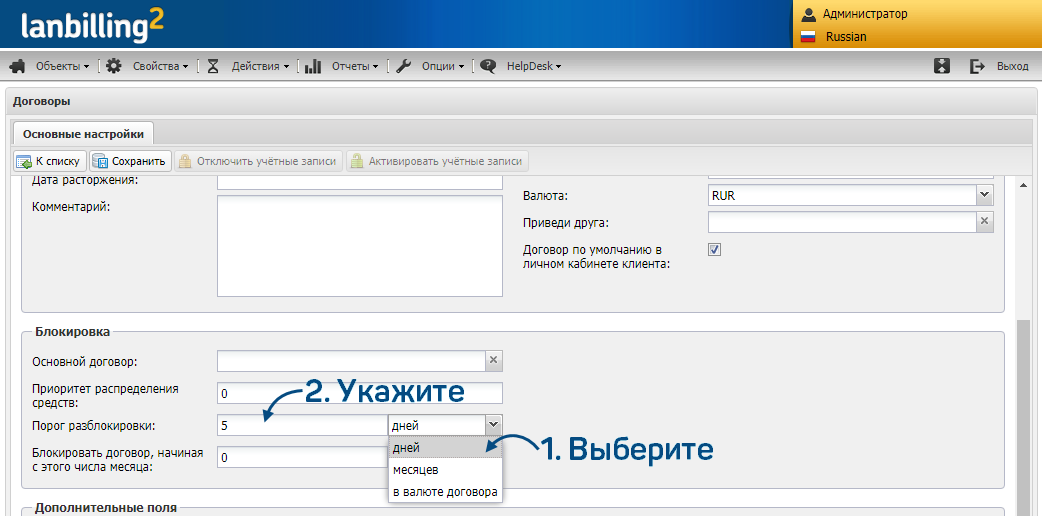This screenshot has width=1042, height=516.
Task: Click the hourglass icon left of Выход
Action: pos(942,66)
